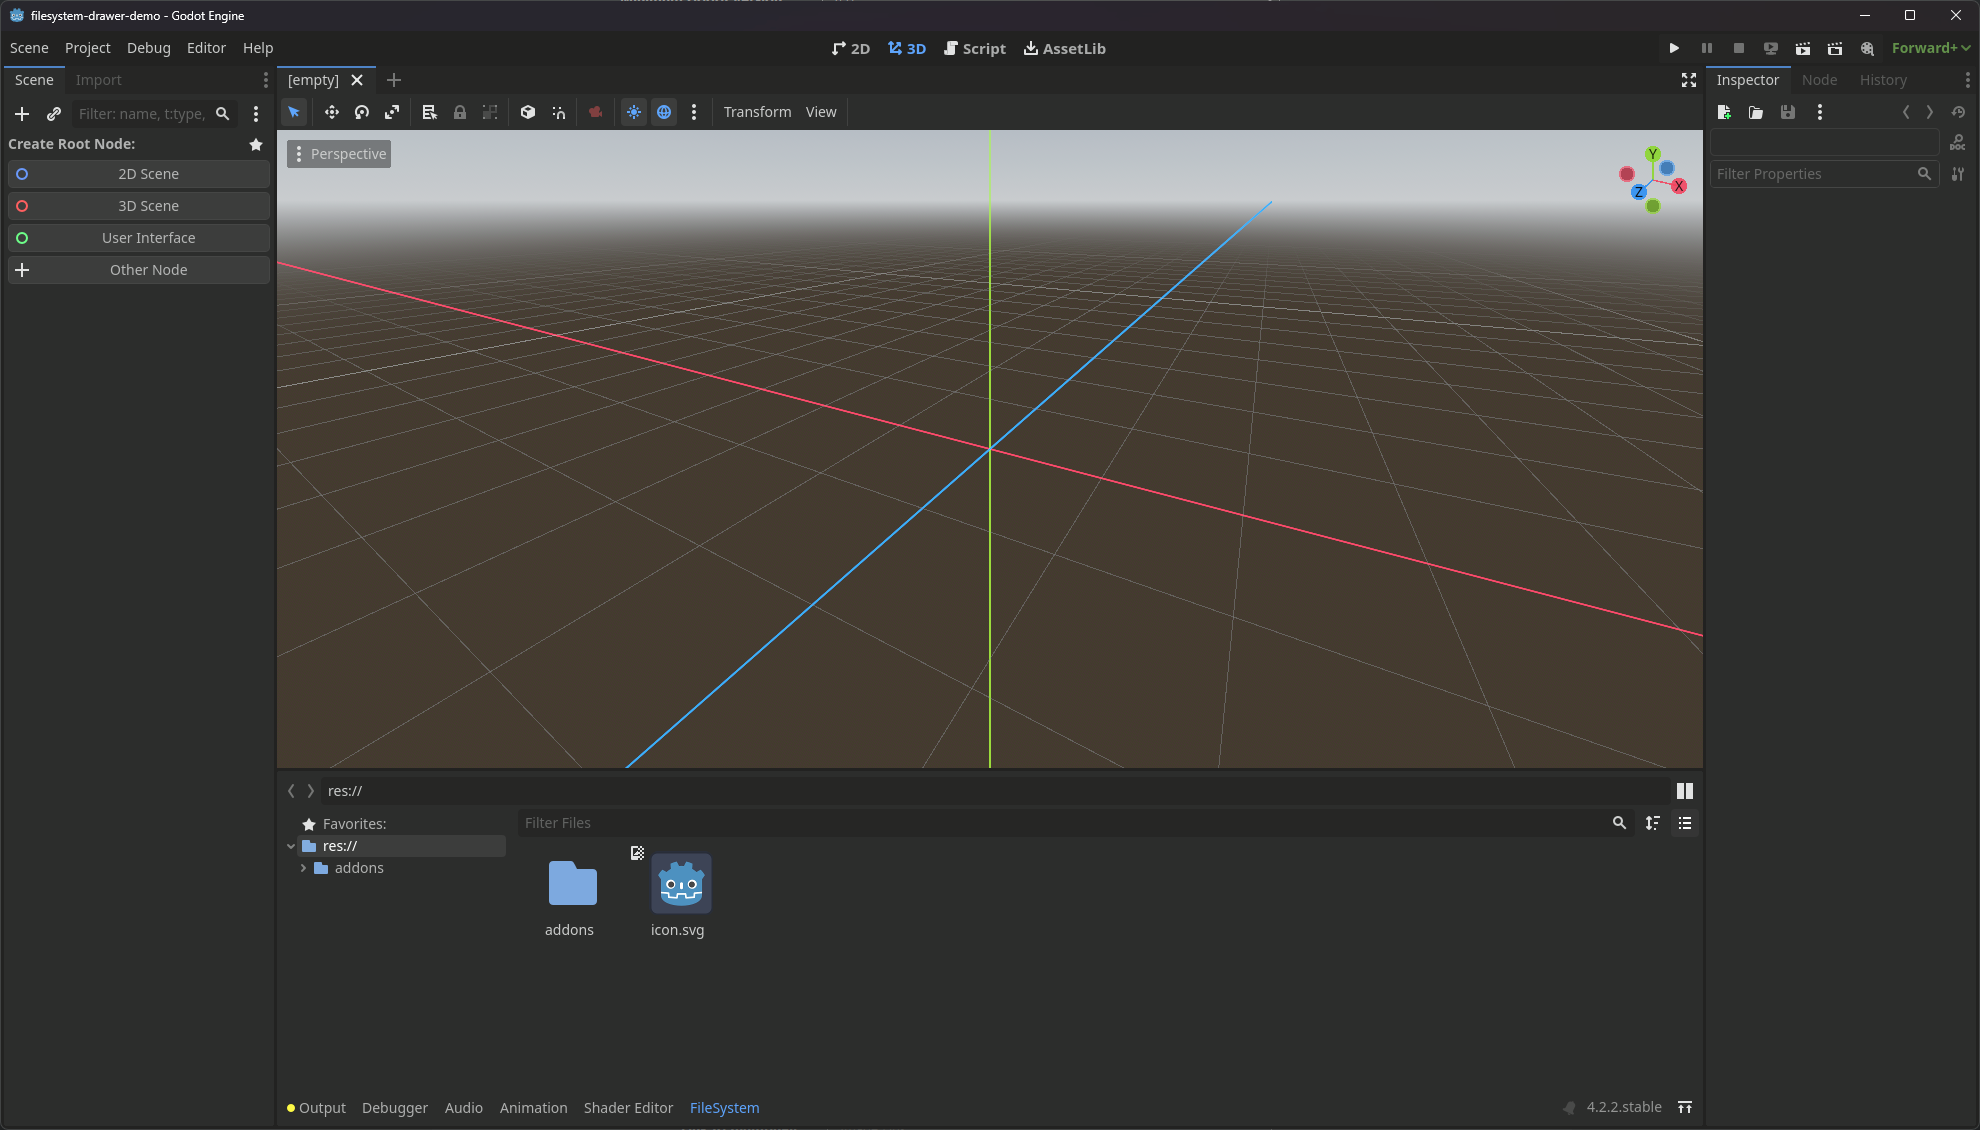The width and height of the screenshot is (1980, 1130).
Task: Open the Project menu
Action: click(87, 48)
